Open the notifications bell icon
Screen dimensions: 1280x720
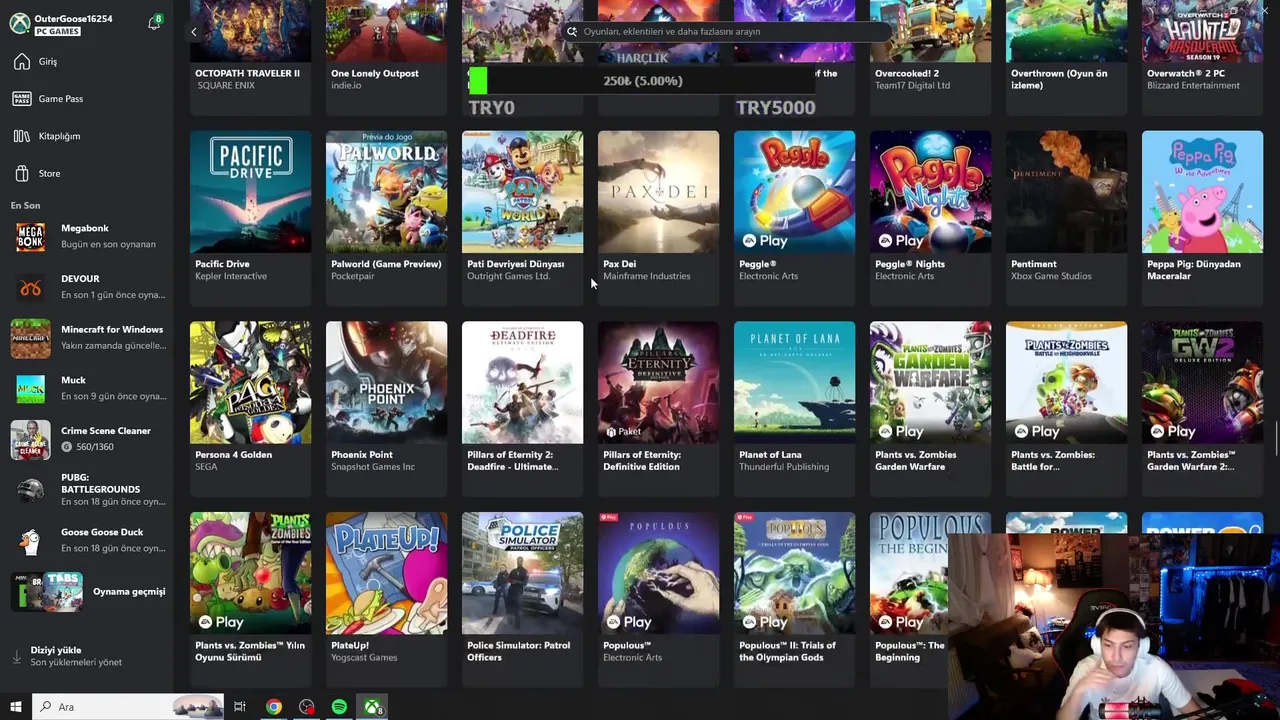[154, 23]
